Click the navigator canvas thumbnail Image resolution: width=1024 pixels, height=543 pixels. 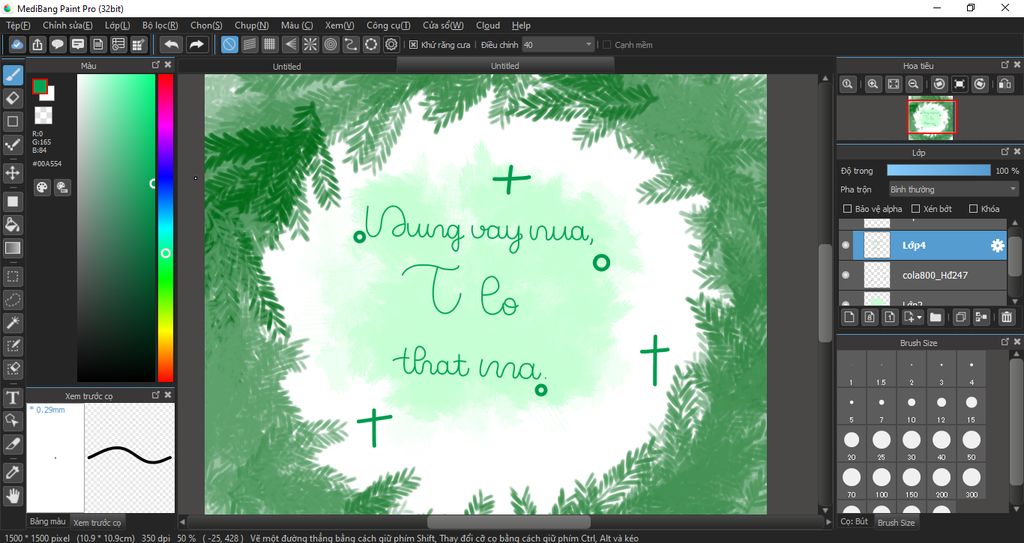tap(931, 118)
